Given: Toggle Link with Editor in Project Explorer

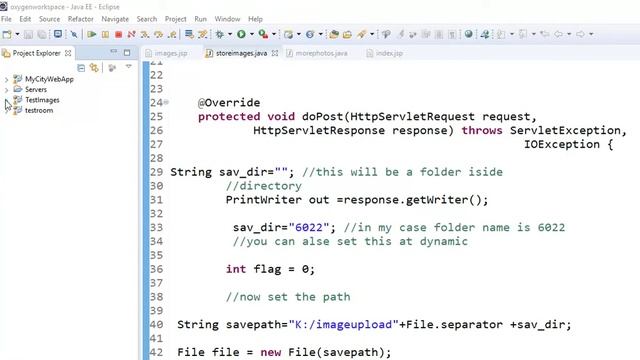Looking at the screenshot, I should pyautogui.click(x=94, y=68).
